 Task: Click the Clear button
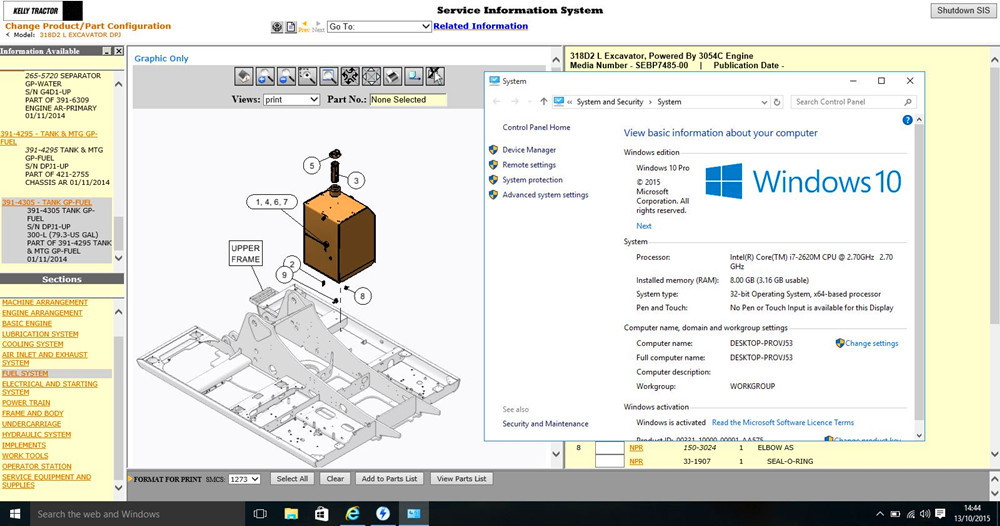335,479
